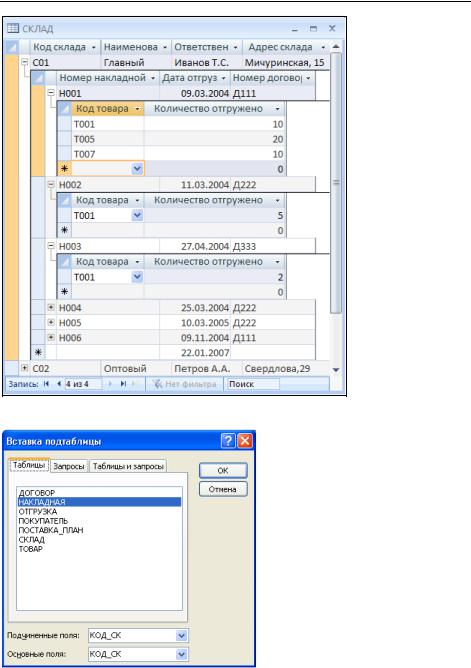
Task: Click the Отмена button
Action: pyautogui.click(x=223, y=489)
